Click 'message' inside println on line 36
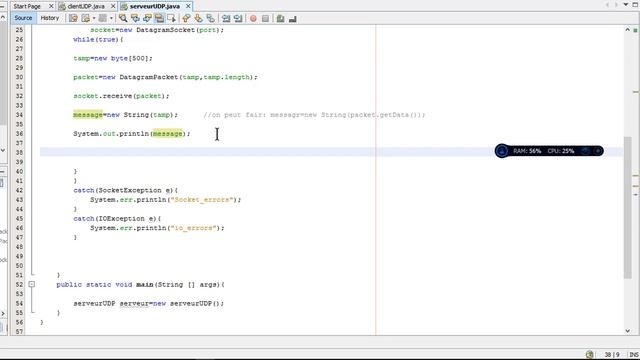640x360 pixels. point(167,133)
